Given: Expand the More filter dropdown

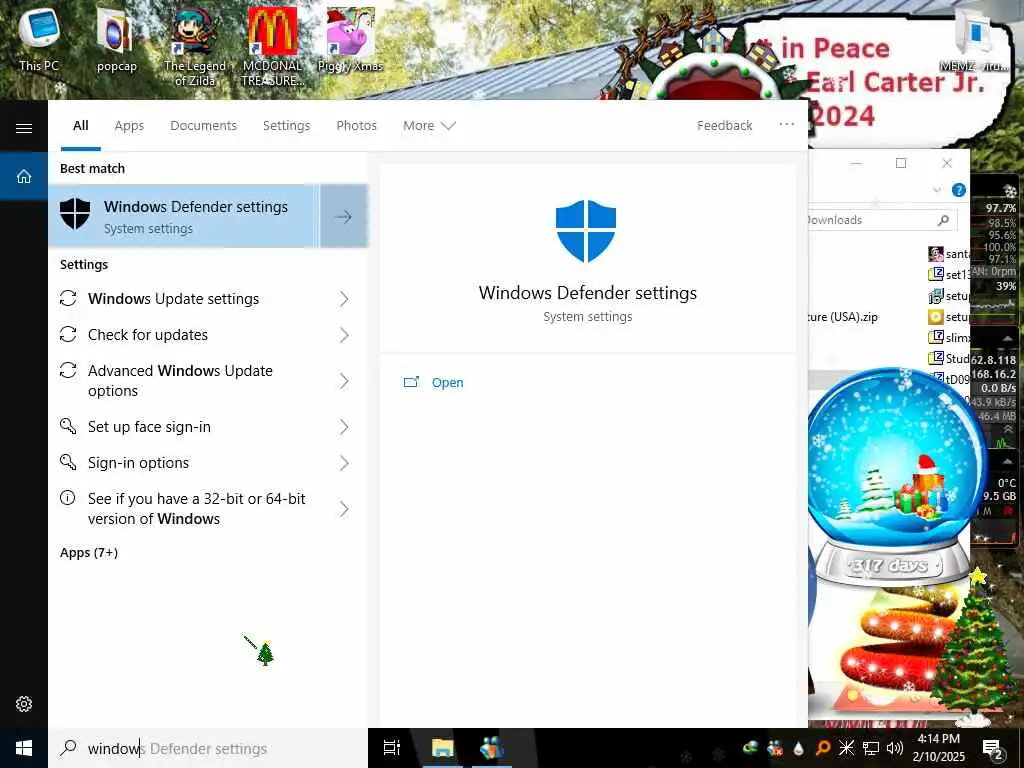Looking at the screenshot, I should click(x=429, y=125).
